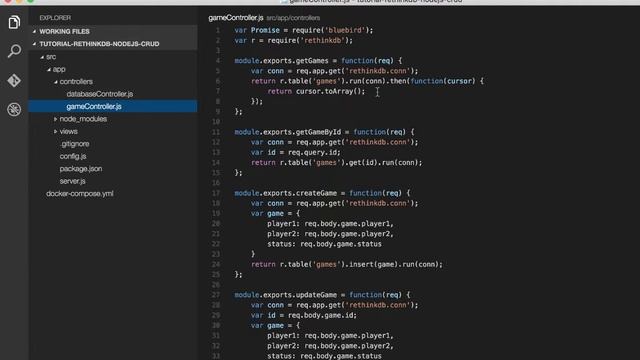Click the insert(game).run(conn) return statement

[x=347, y=264]
